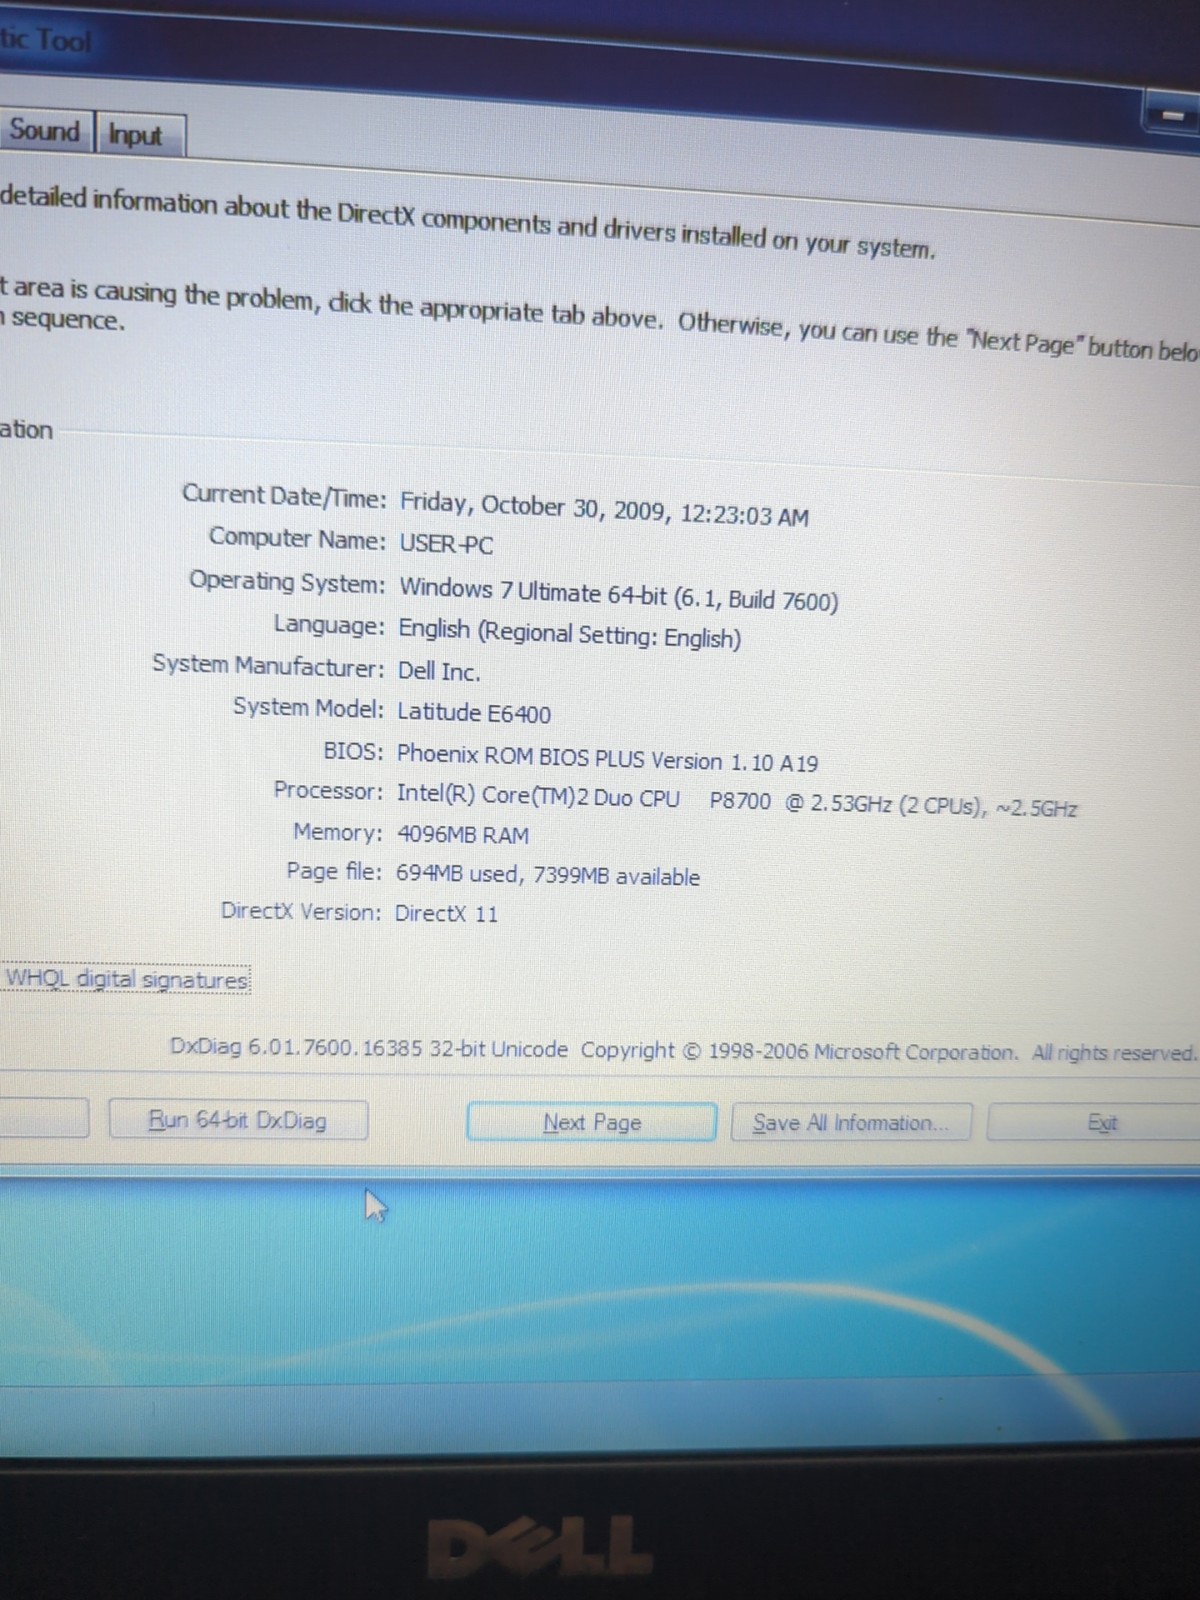Select the '4096MB RAM' memory value
The height and width of the screenshot is (1600, 1200).
[x=463, y=834]
